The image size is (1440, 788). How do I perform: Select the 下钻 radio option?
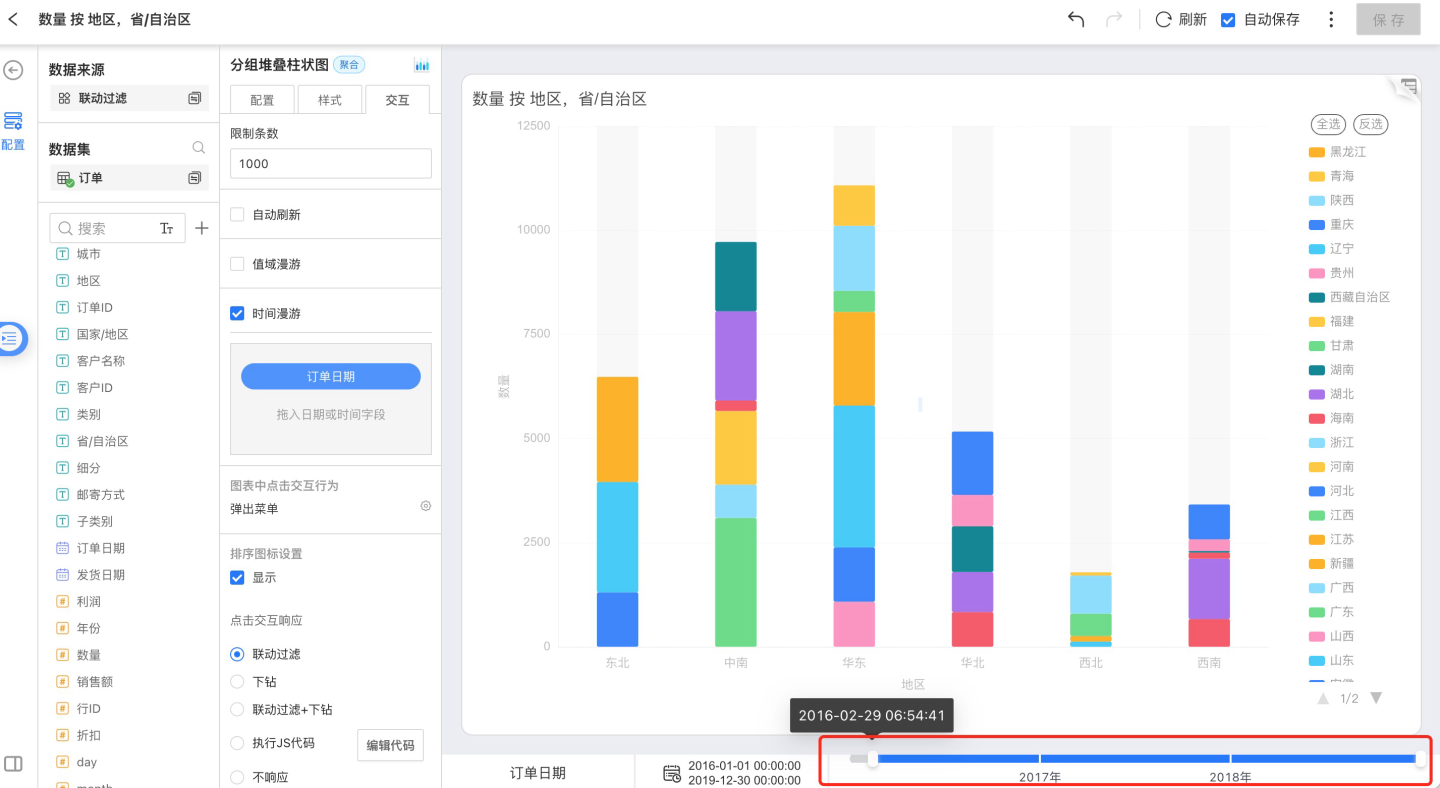tap(237, 682)
